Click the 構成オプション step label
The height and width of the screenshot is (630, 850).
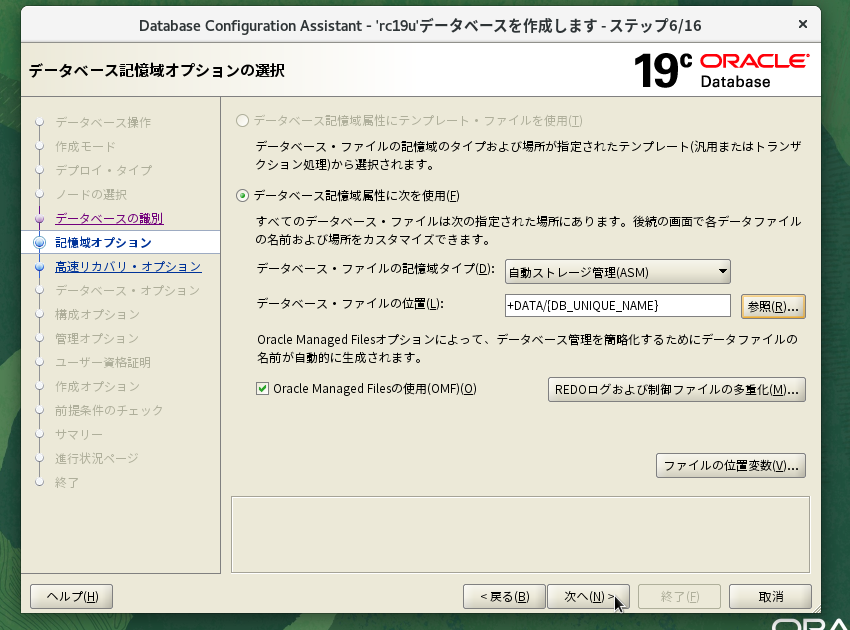coord(97,314)
